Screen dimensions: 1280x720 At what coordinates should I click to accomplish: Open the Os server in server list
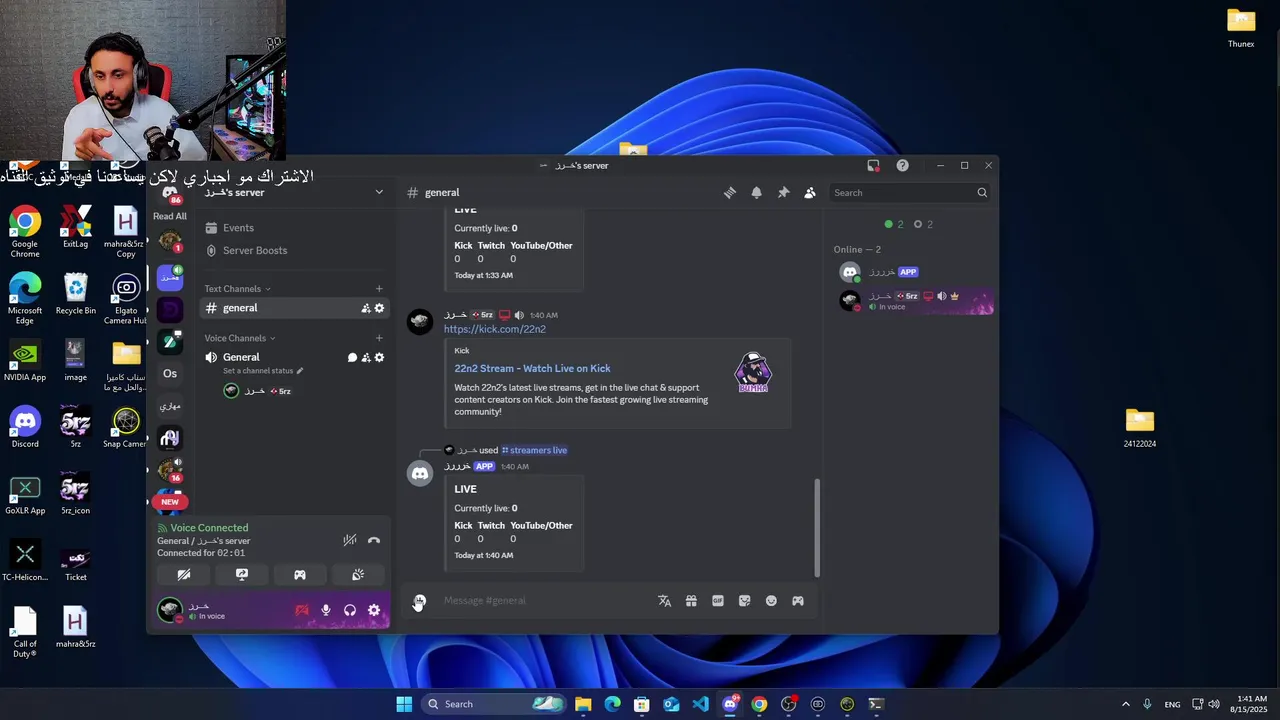click(x=170, y=374)
